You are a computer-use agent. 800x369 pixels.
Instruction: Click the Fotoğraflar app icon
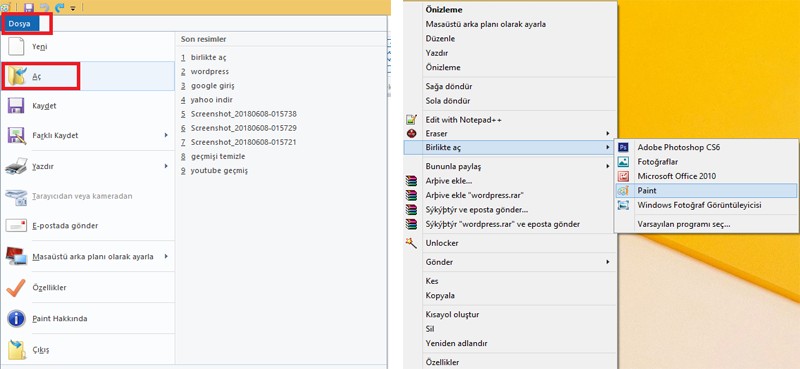(623, 162)
